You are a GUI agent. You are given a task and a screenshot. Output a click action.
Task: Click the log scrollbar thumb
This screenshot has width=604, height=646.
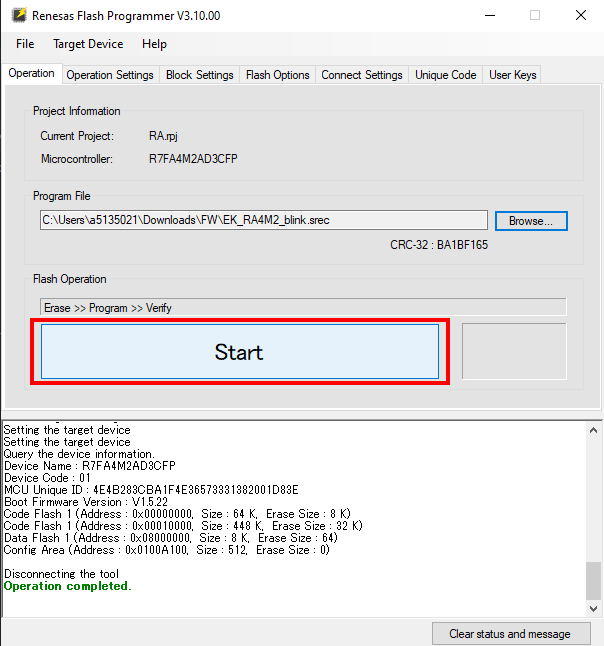tap(593, 581)
